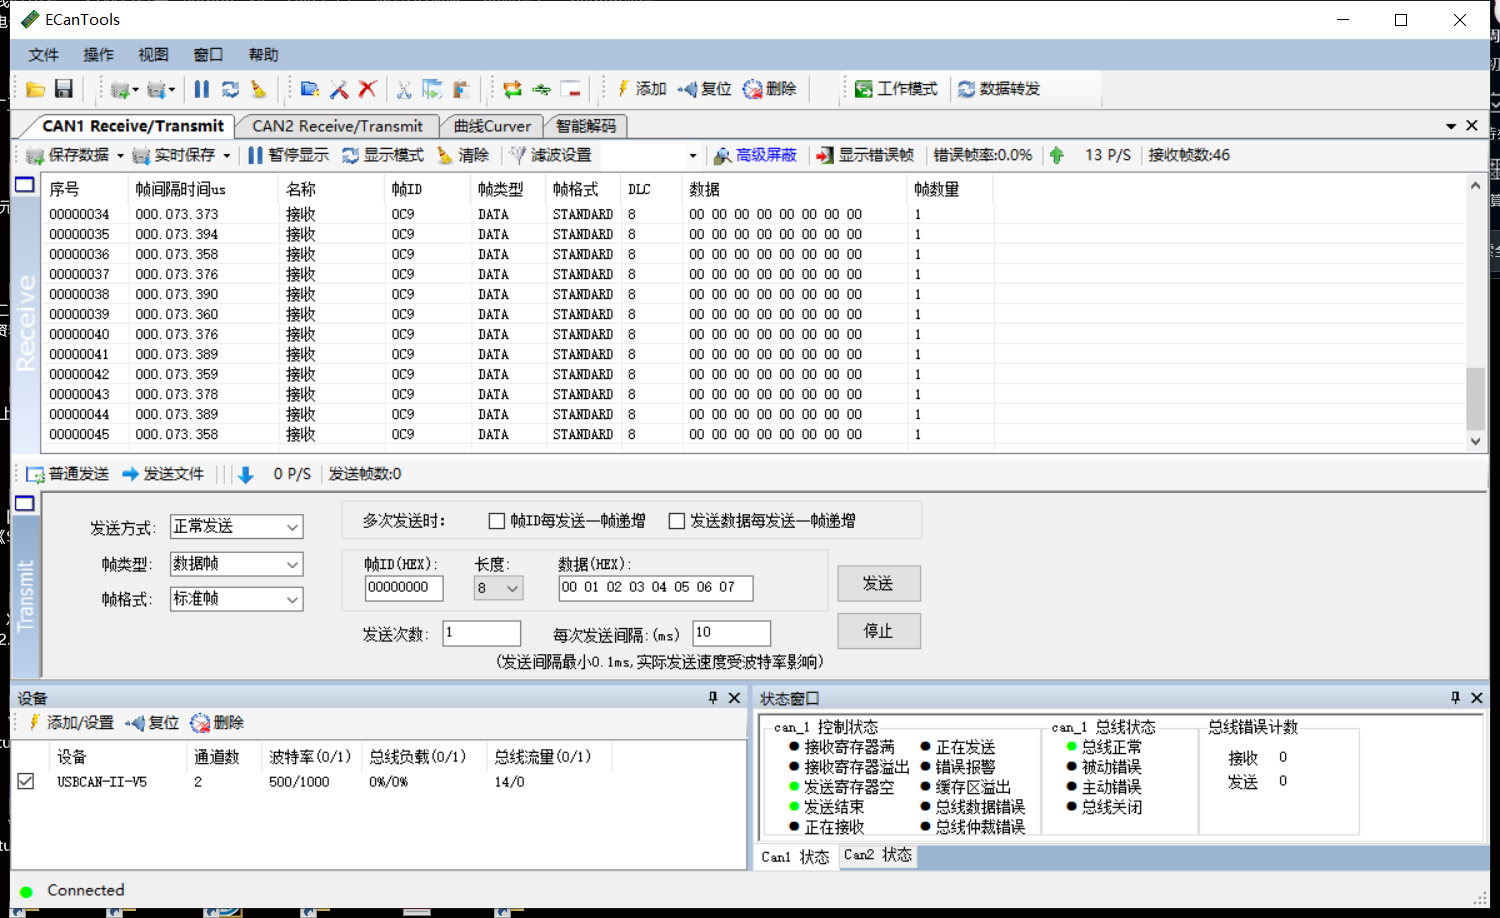Click the 发送次数 input field
1500x918 pixels.
pyautogui.click(x=482, y=633)
